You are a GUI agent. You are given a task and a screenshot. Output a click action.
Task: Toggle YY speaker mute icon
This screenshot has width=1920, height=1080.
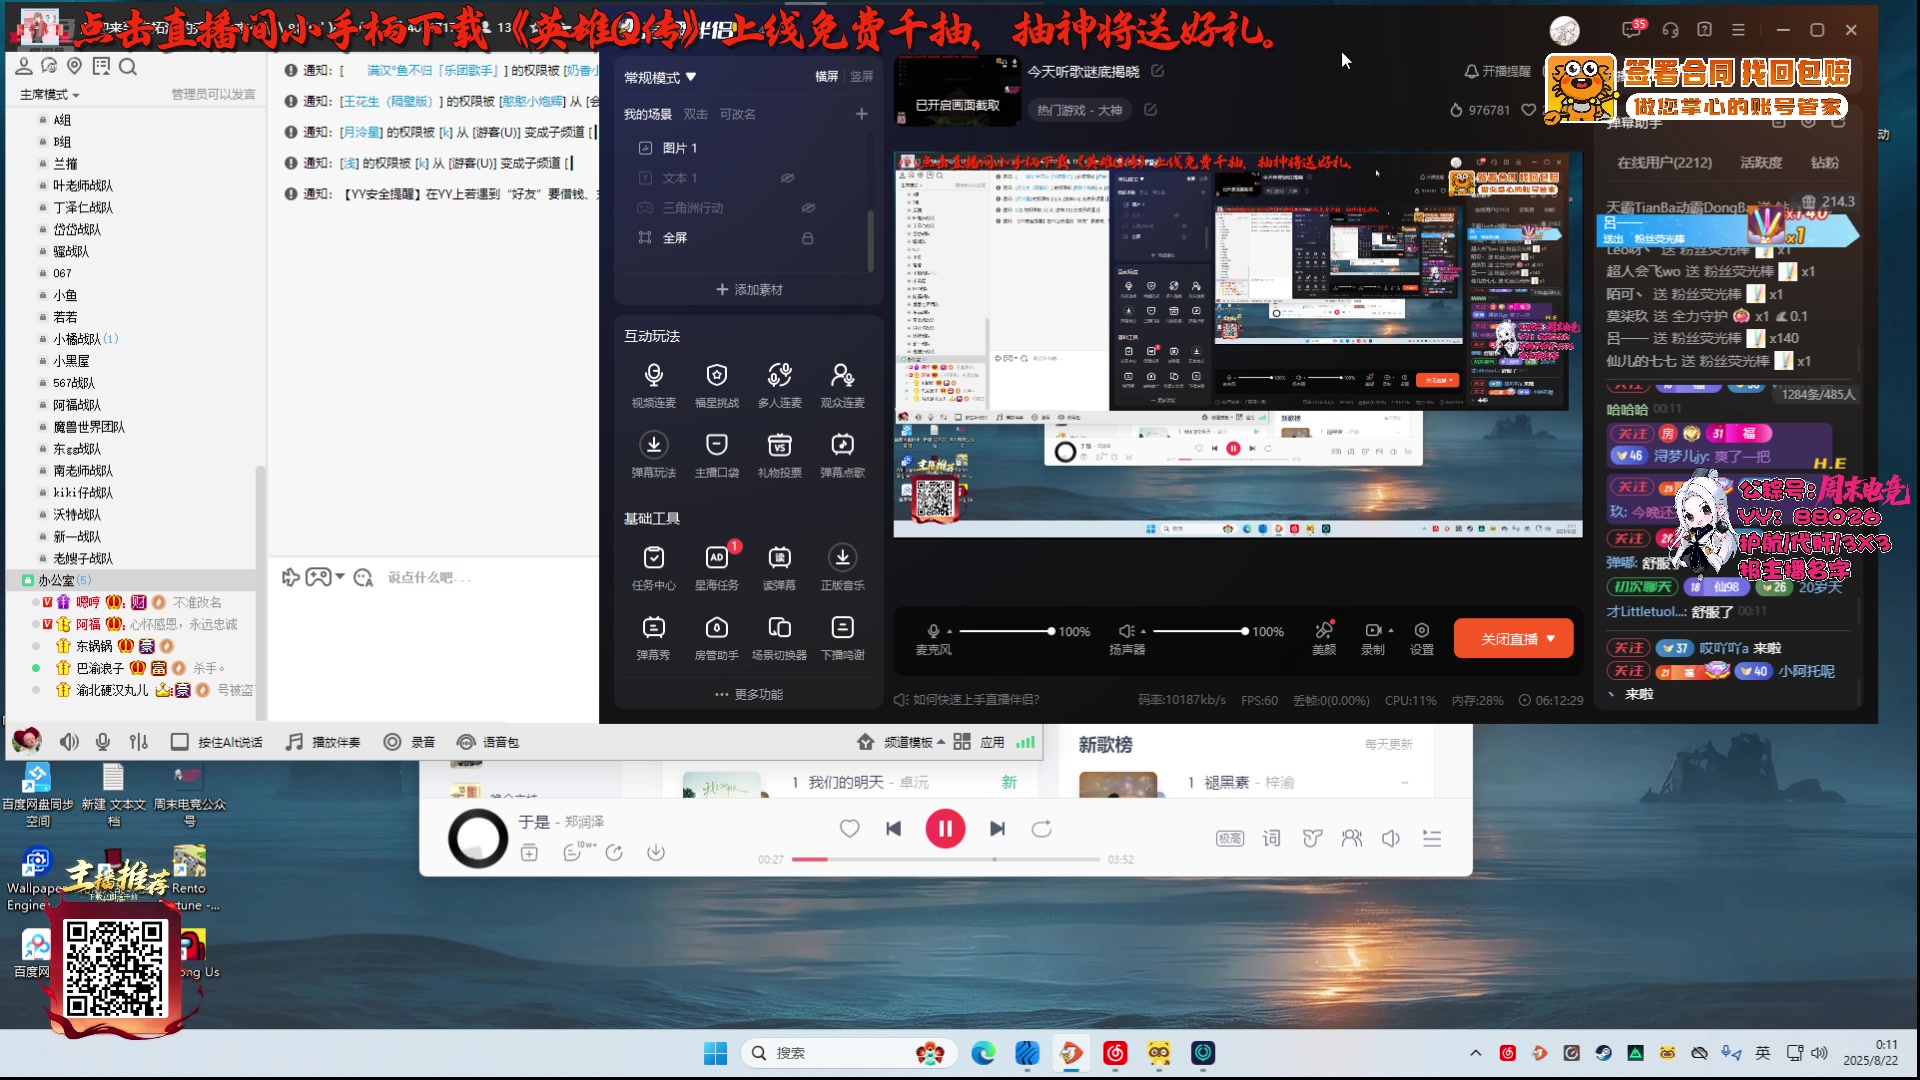point(69,742)
